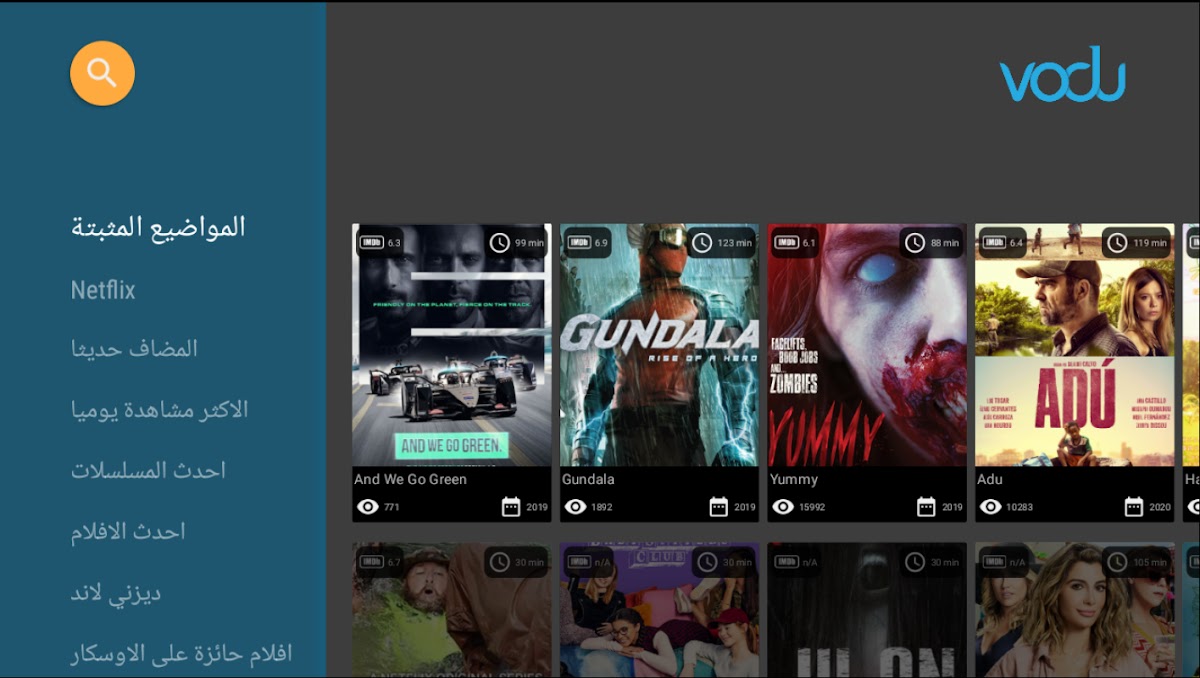The image size is (1200, 678).
Task: Open the Yummy movie poster
Action: coord(867,345)
